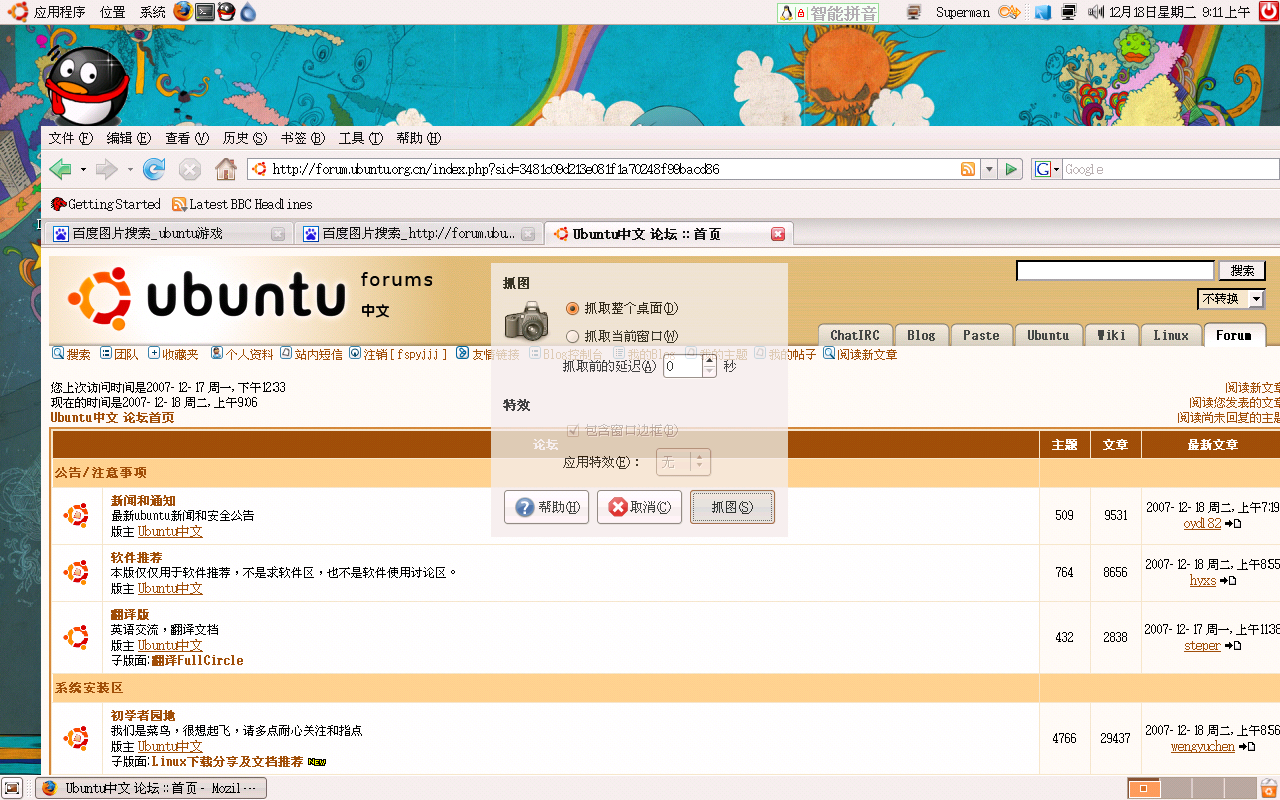Switch to the 百度图片搜索_http://forum.ubu tab
Screen dimensions: 1280x800
[420, 234]
